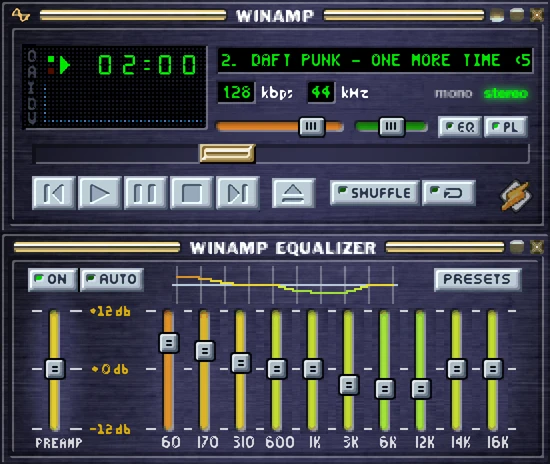Viewport: 550px width, 464px height.
Task: Click the 128 kbps bitrate display
Action: tap(237, 93)
